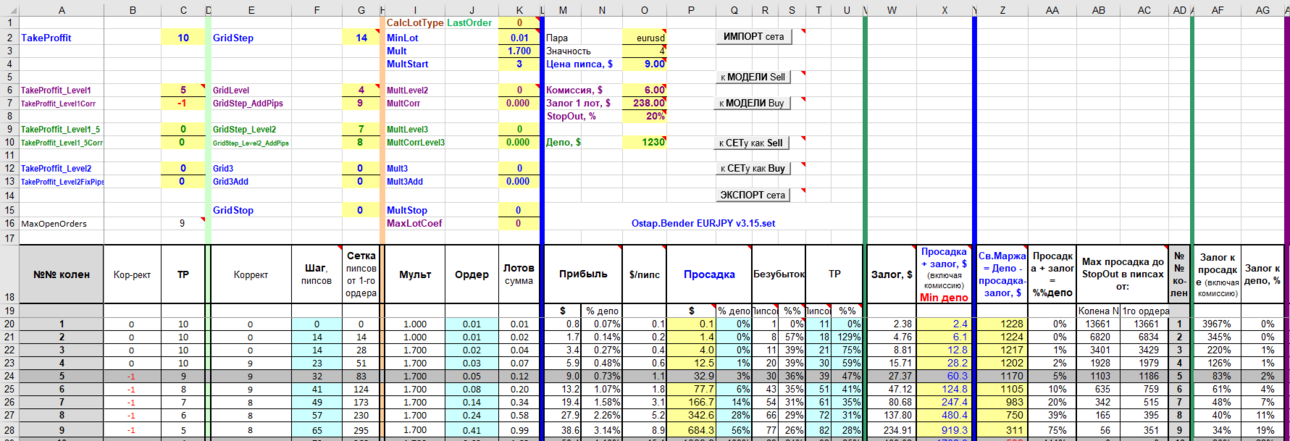Select the Залог 1 лот value 238.00
Viewport: 1290px width, 441px height.
pos(644,102)
